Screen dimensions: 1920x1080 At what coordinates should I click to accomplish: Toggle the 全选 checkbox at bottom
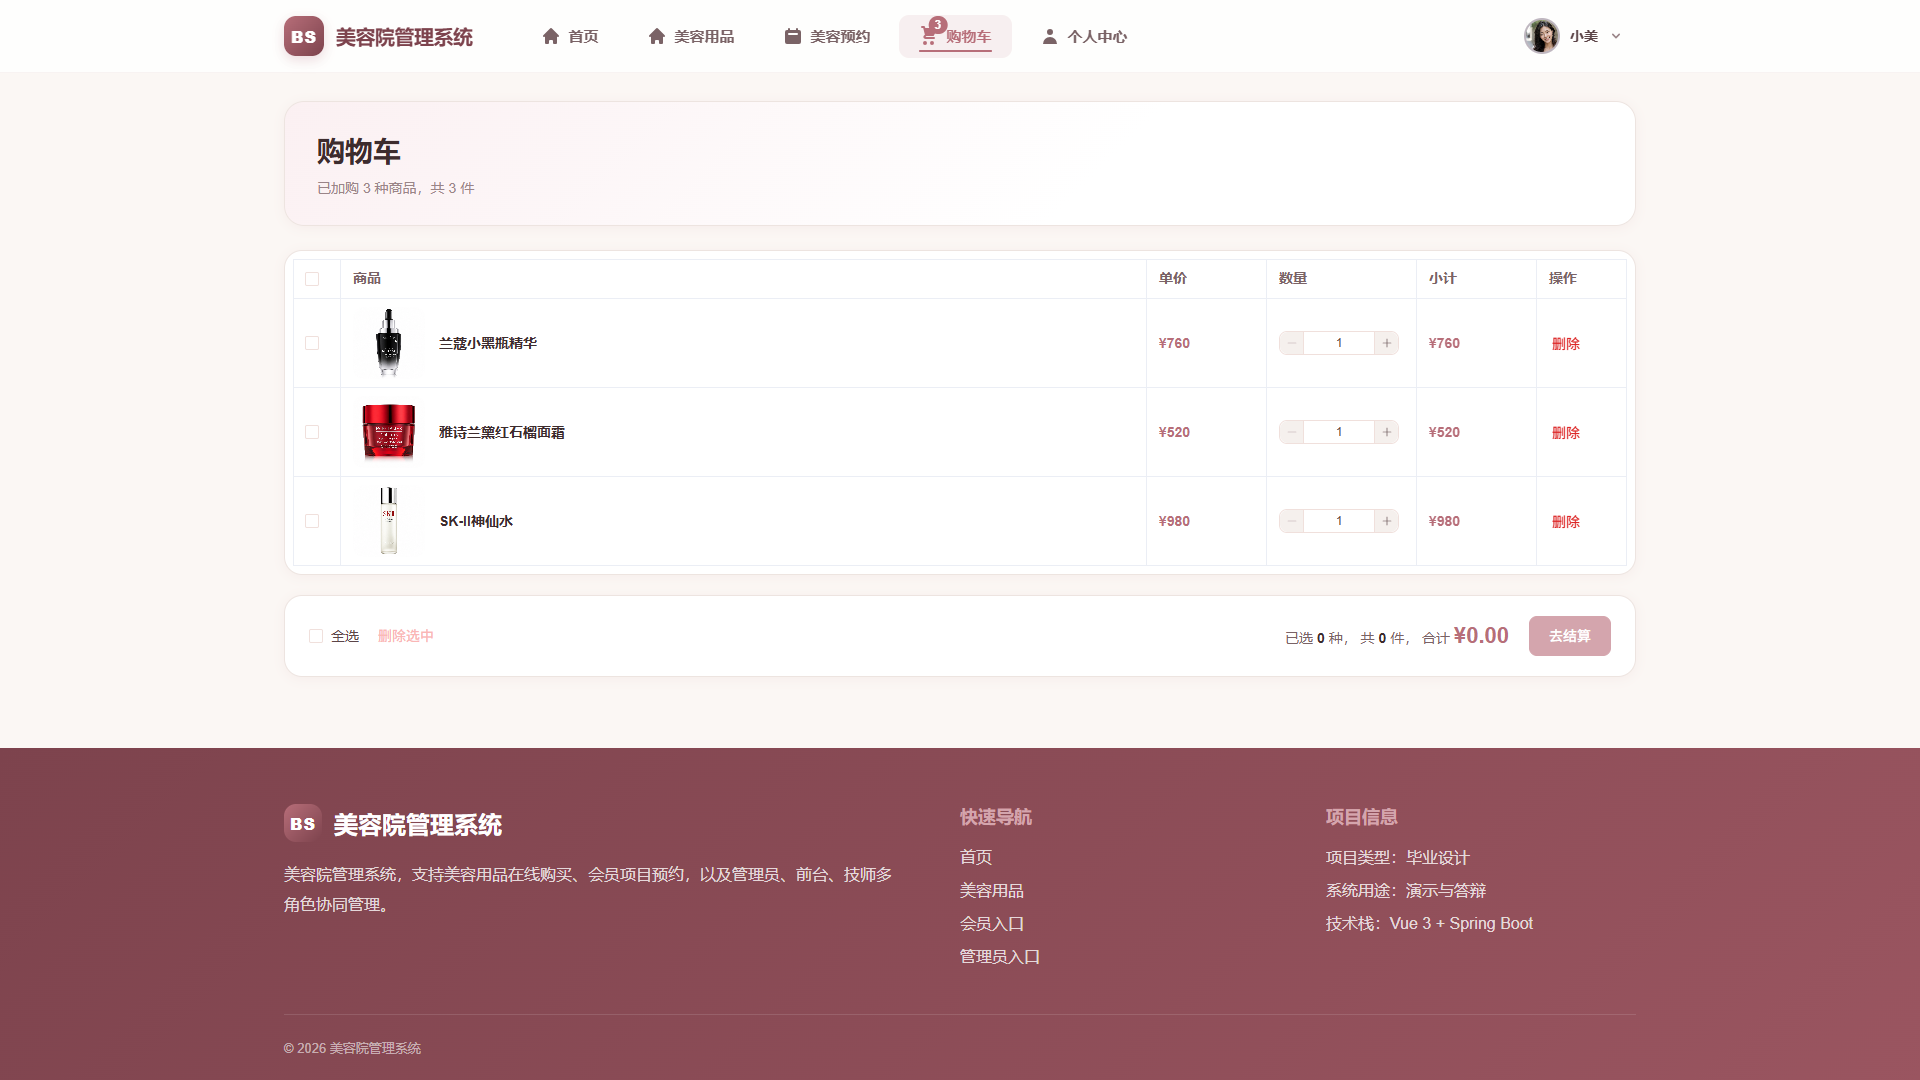[x=316, y=636]
